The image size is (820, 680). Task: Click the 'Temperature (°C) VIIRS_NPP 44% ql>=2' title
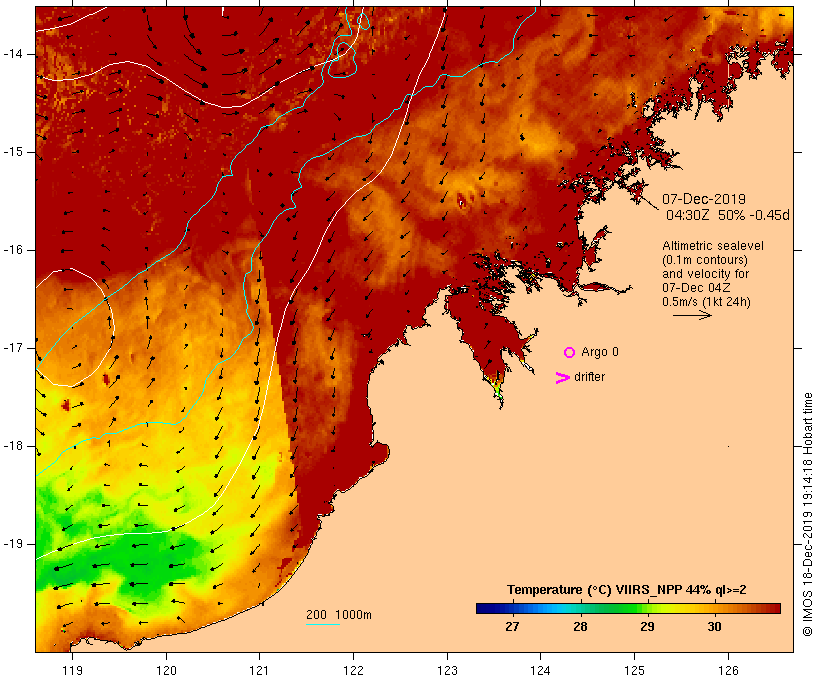point(627,590)
